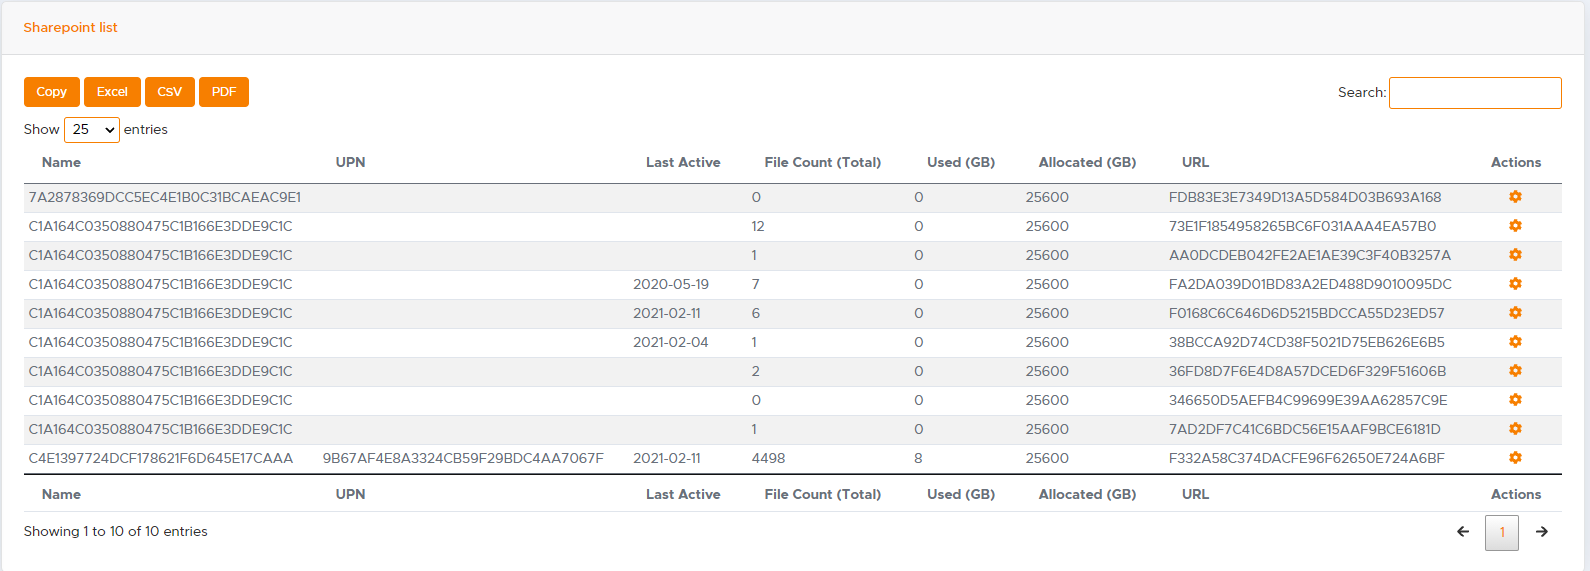Screen dimensions: 1590x571
Task: Click used GB value 8
Action: click(x=918, y=458)
